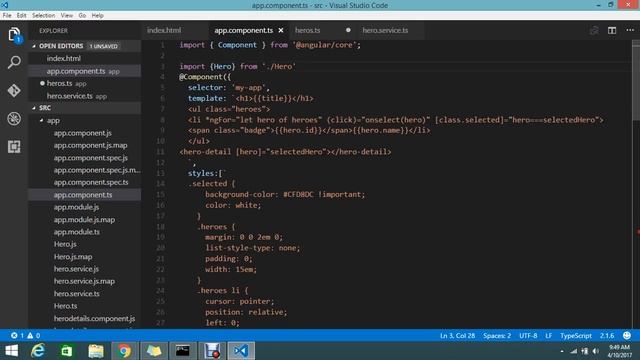Image resolution: width=640 pixels, height=360 pixels.
Task: Open the Search view icon
Action: pyautogui.click(x=14, y=62)
